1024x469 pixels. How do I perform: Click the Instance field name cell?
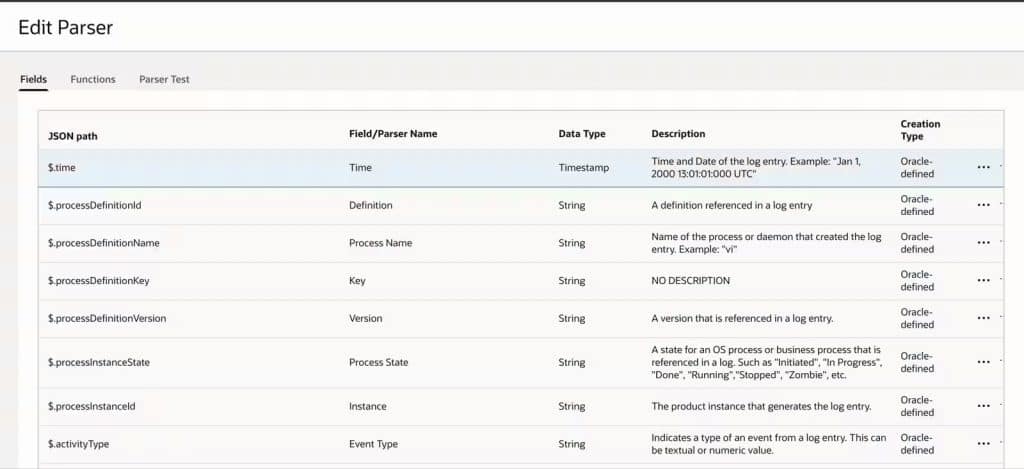click(368, 406)
